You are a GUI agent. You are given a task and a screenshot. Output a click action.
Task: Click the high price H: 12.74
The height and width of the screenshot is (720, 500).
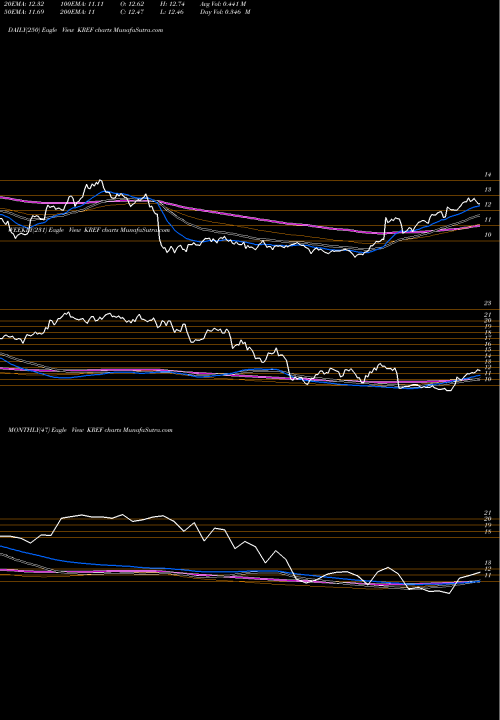[x=173, y=3]
